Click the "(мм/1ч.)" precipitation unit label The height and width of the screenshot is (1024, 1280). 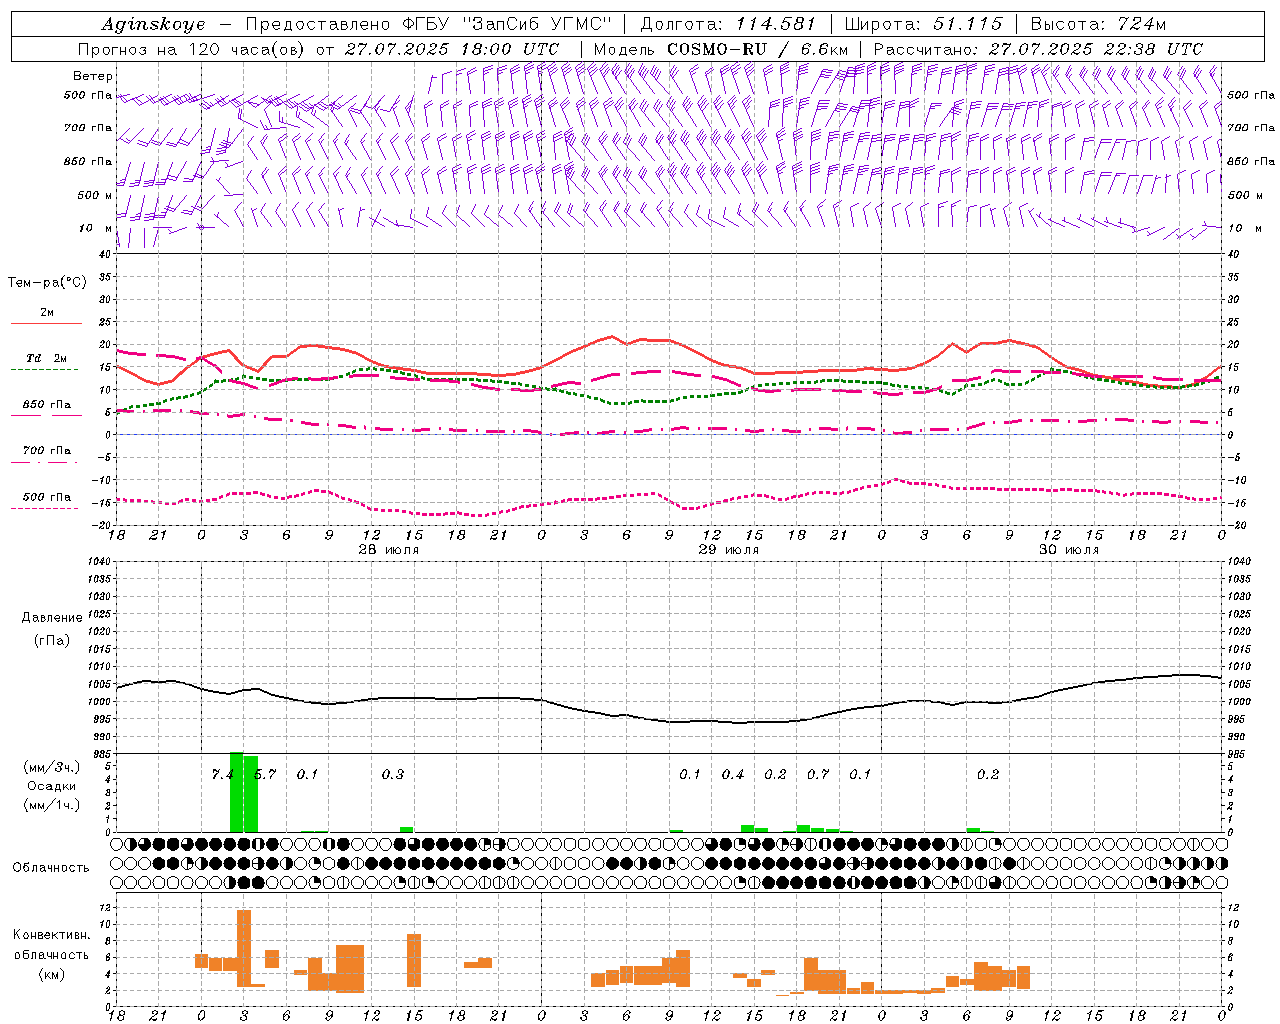point(52,805)
